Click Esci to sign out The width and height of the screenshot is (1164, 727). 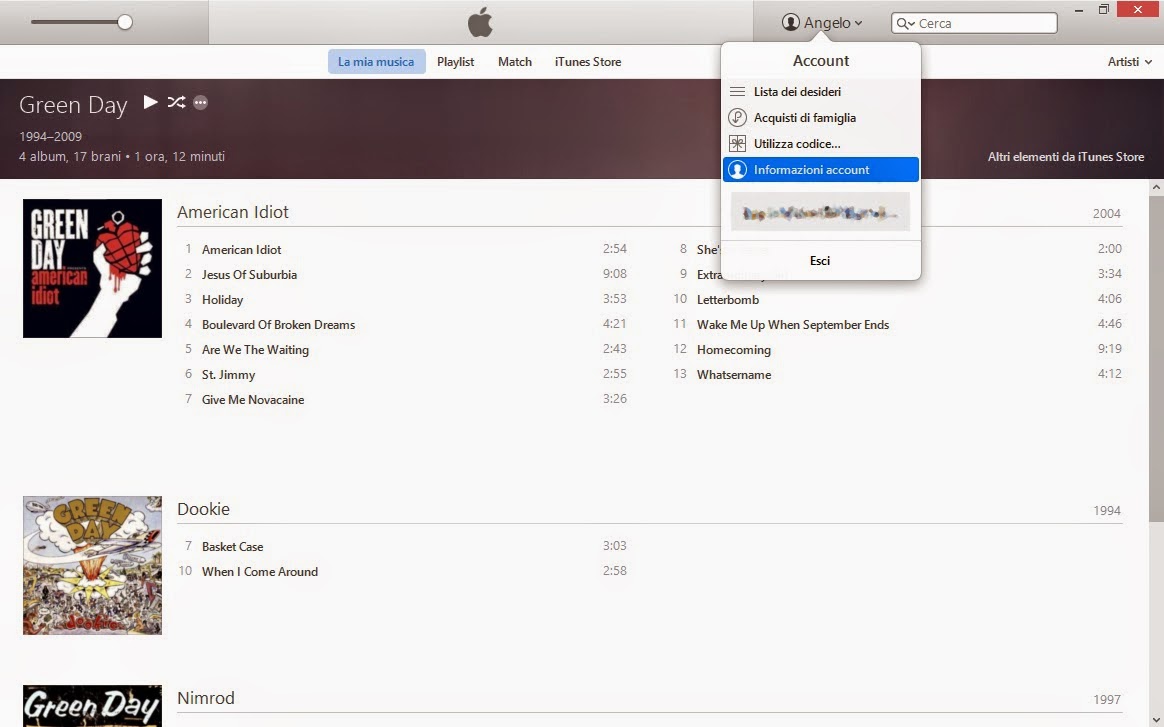click(820, 261)
